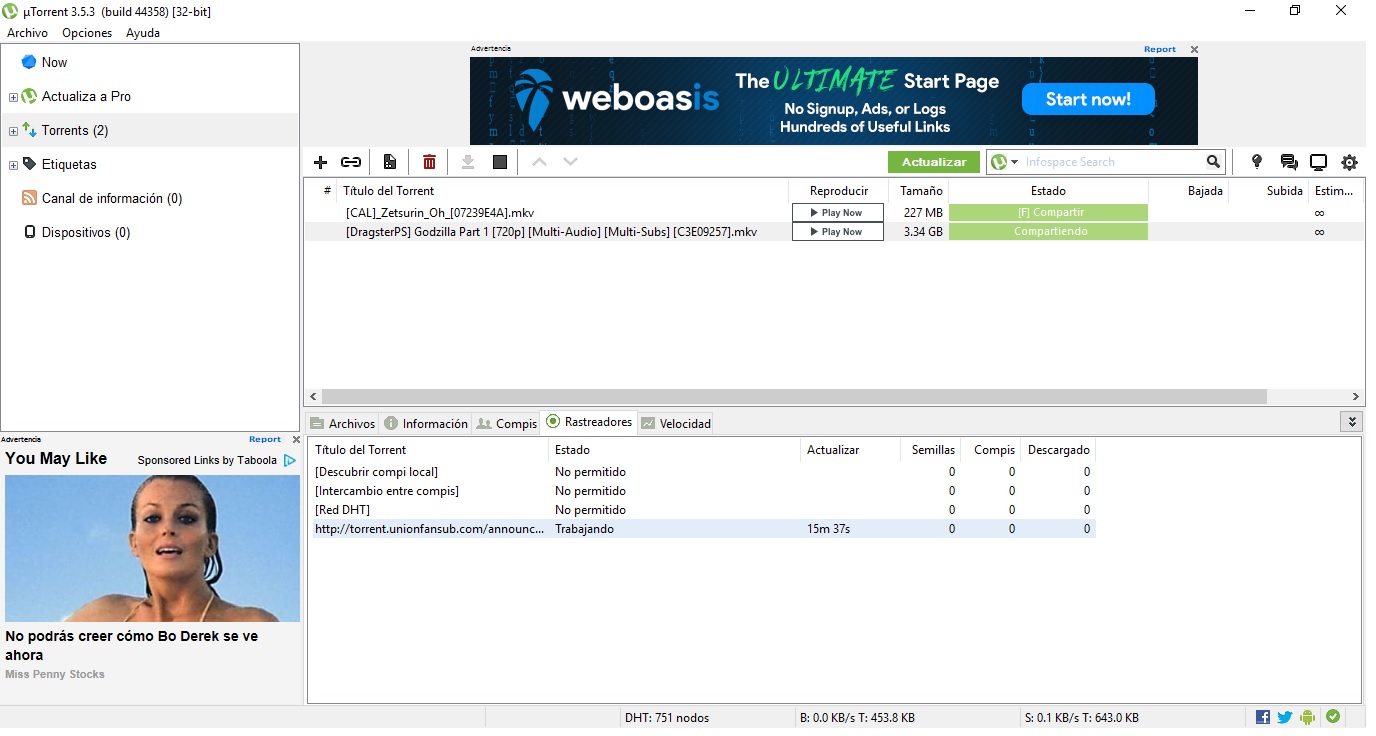The width and height of the screenshot is (1376, 736).
Task: Click the Facebook icon in status bar
Action: click(1263, 717)
